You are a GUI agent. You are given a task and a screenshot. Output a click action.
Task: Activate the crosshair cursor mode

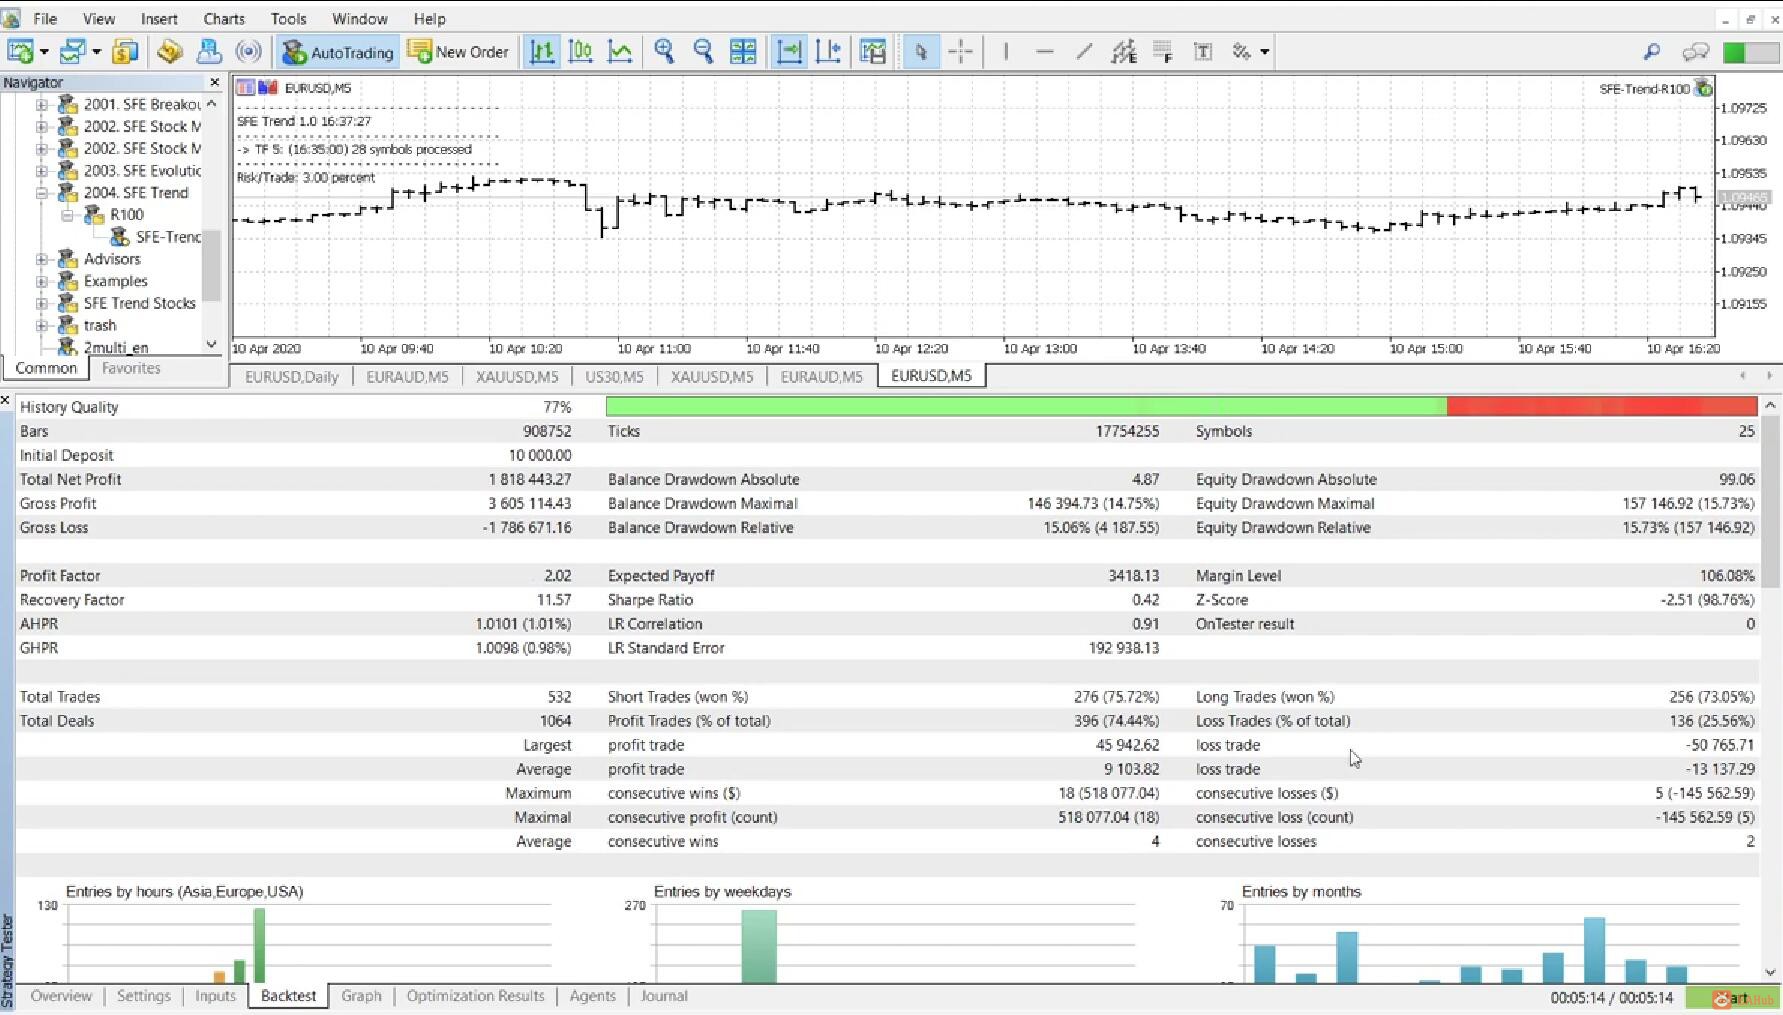[x=960, y=52]
